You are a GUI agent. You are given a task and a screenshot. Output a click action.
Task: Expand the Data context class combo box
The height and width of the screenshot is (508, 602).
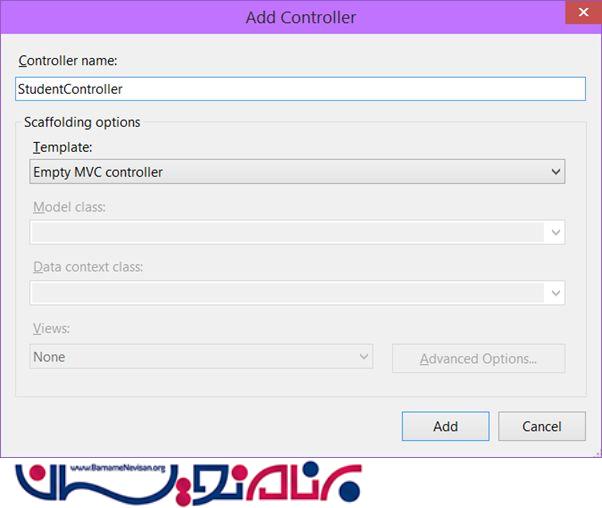tap(297, 293)
